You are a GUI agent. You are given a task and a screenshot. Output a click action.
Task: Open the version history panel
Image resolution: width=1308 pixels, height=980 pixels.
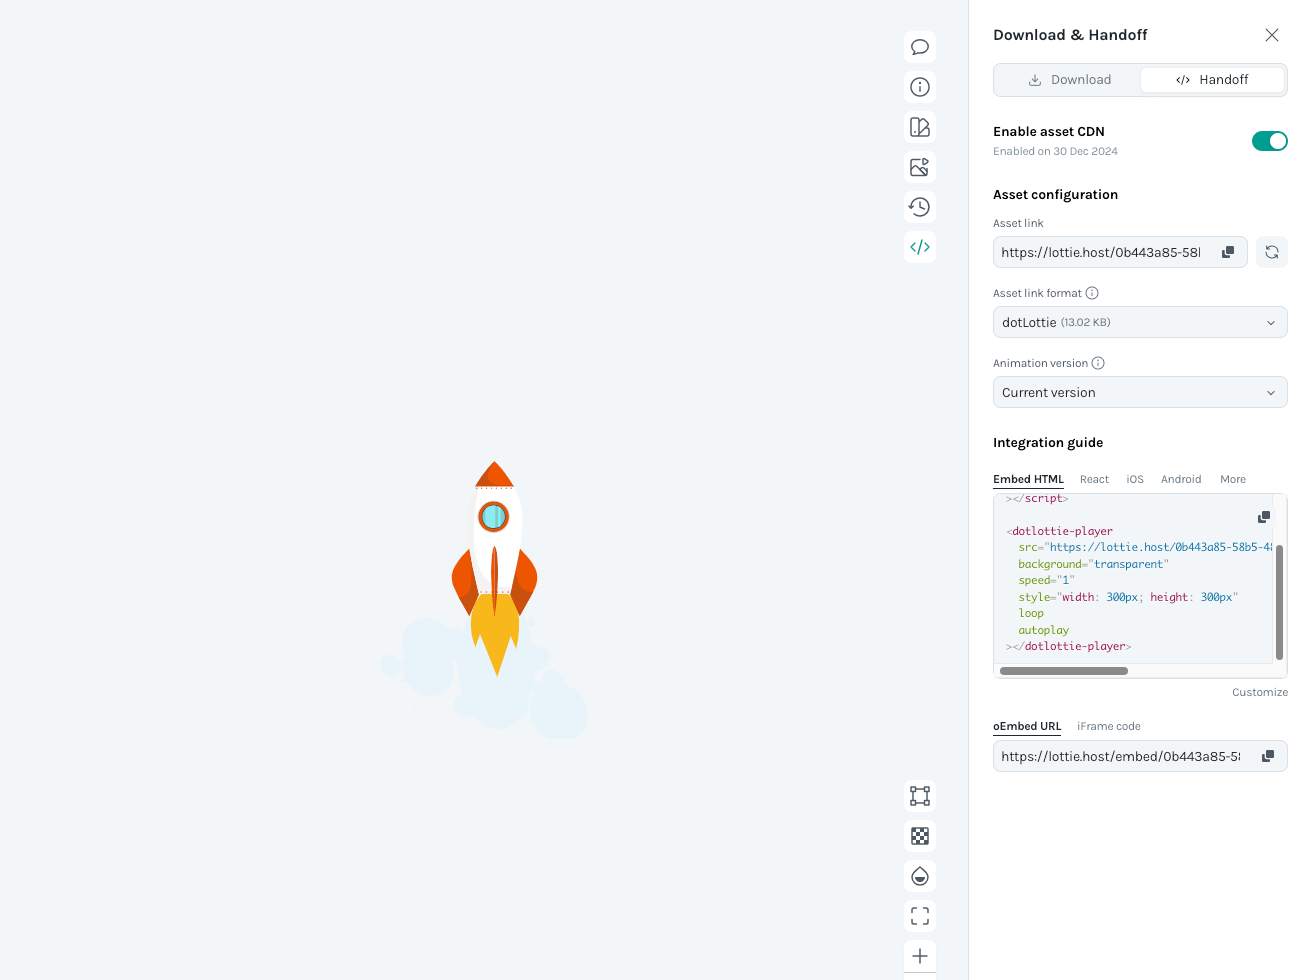[919, 207]
